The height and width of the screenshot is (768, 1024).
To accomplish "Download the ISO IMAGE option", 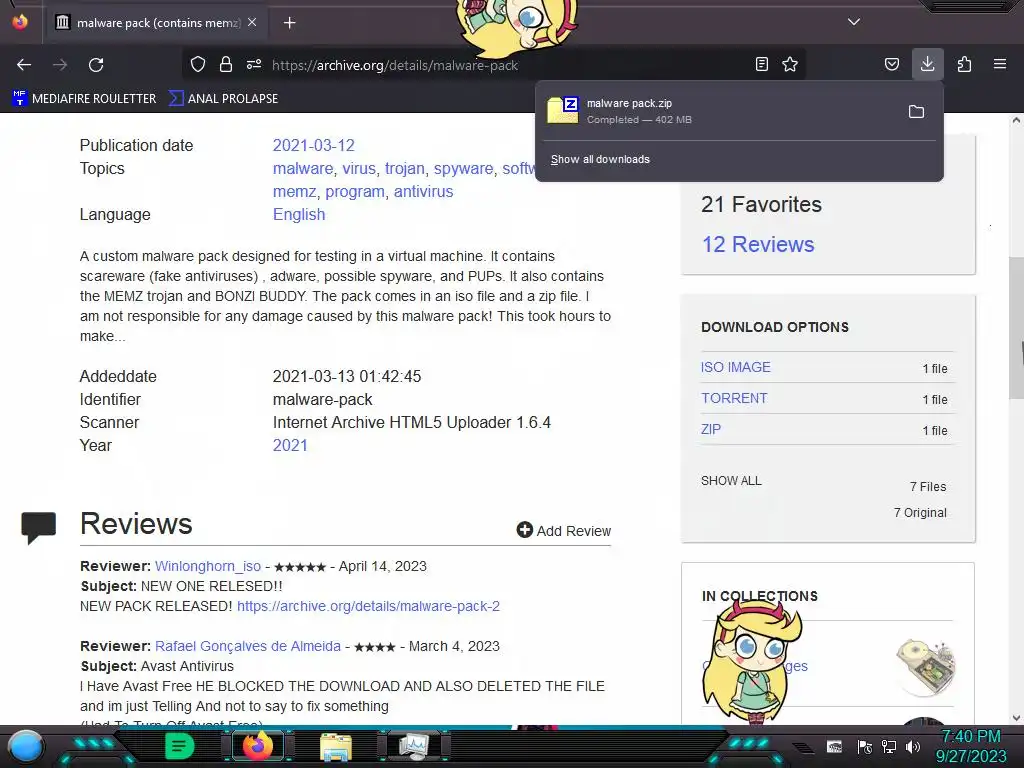I will tap(735, 367).
